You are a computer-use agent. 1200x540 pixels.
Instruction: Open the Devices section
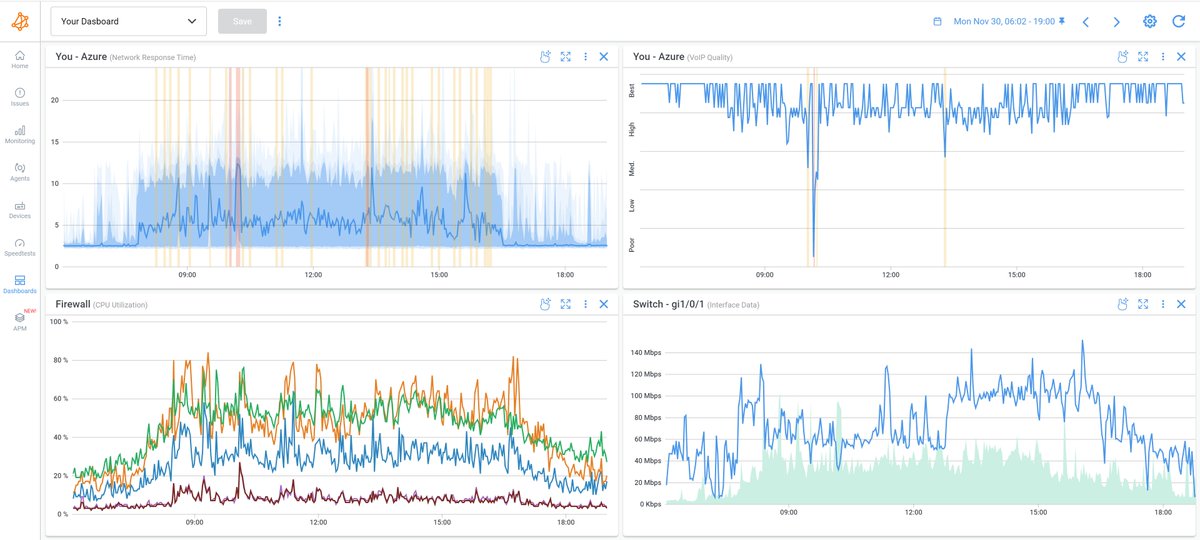20,209
